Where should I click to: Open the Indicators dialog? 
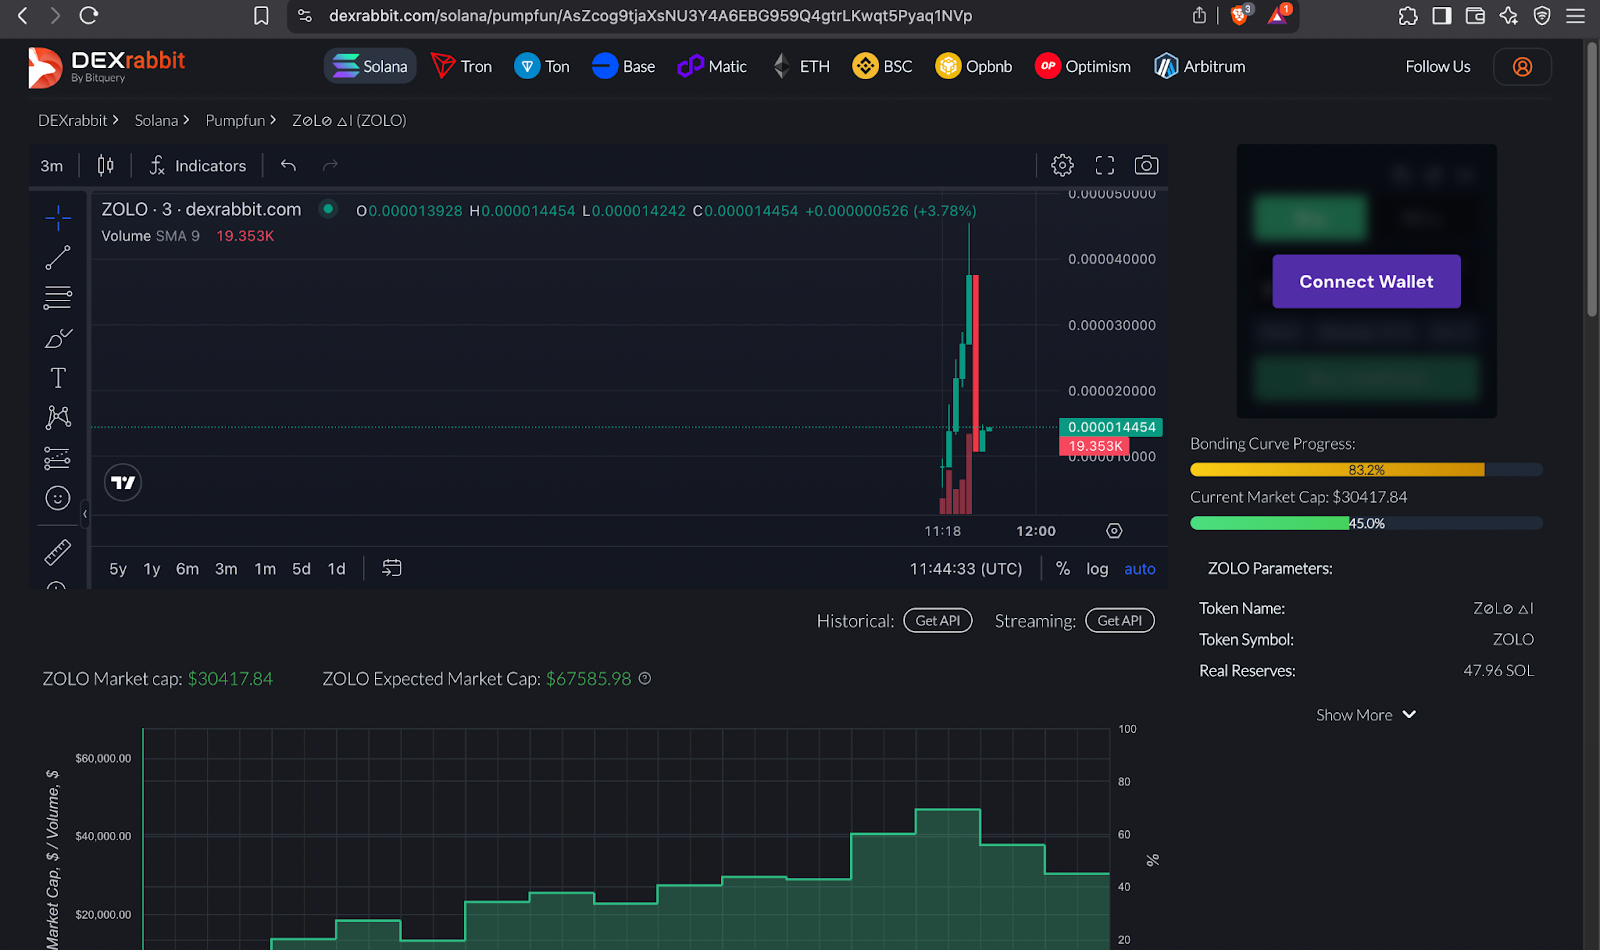[198, 166]
